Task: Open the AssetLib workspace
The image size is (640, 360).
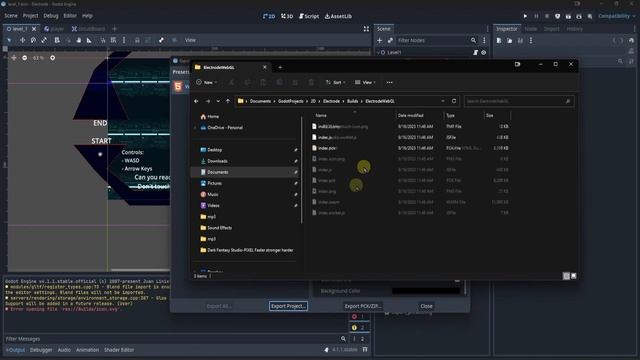Action: click(338, 16)
